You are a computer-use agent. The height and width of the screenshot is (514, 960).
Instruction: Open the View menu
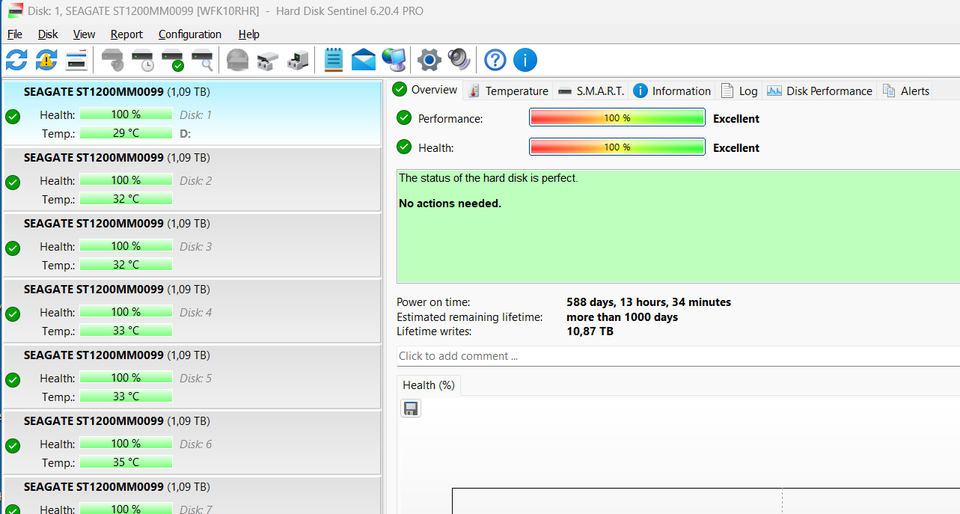pos(84,34)
